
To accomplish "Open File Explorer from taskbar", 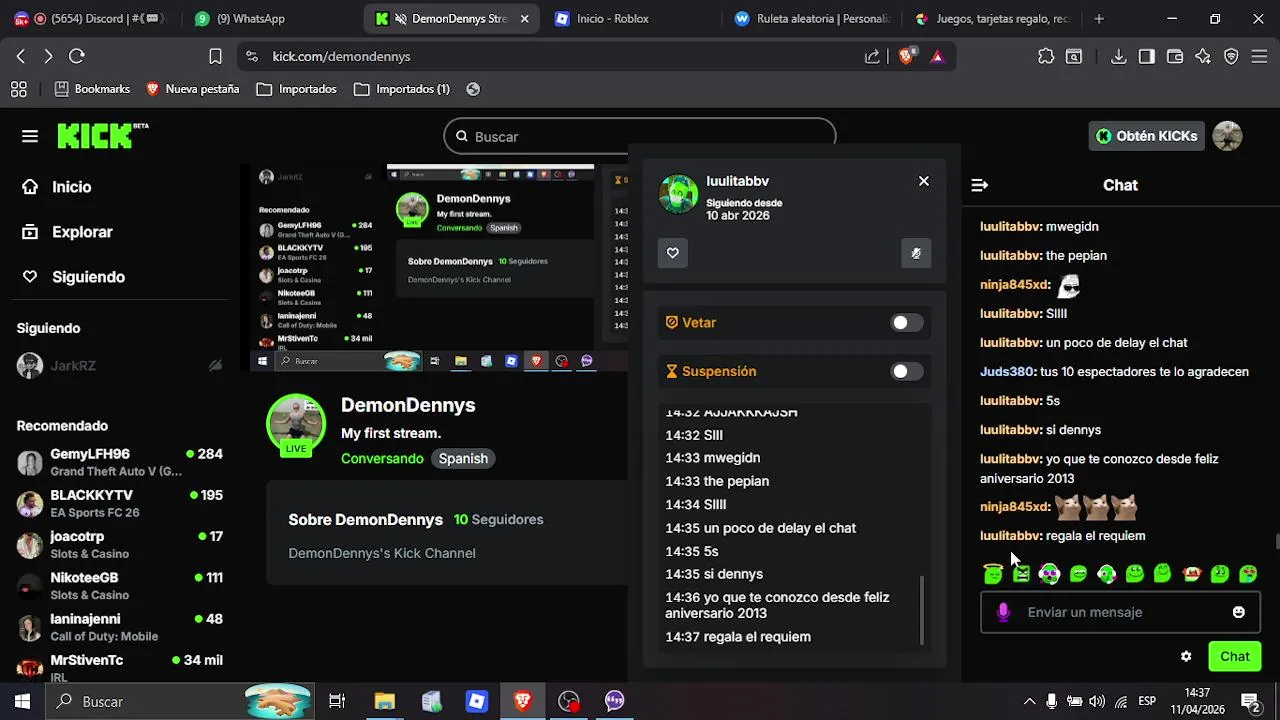I will pyautogui.click(x=385, y=702).
